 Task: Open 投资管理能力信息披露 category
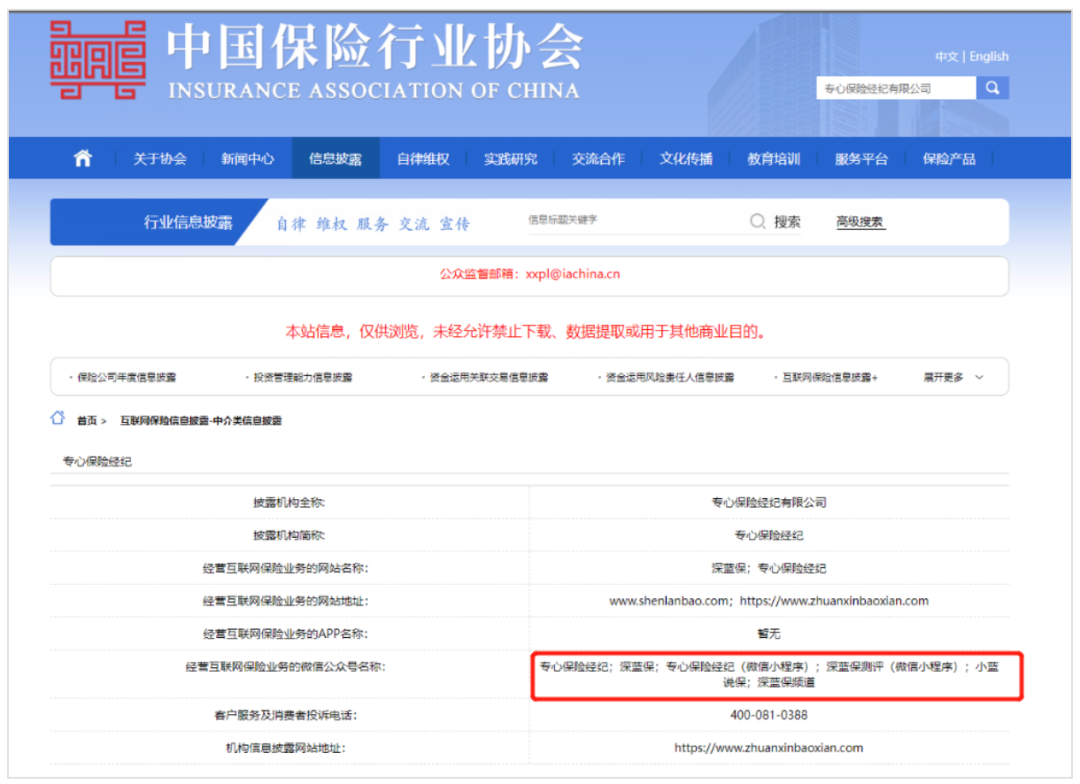303,378
